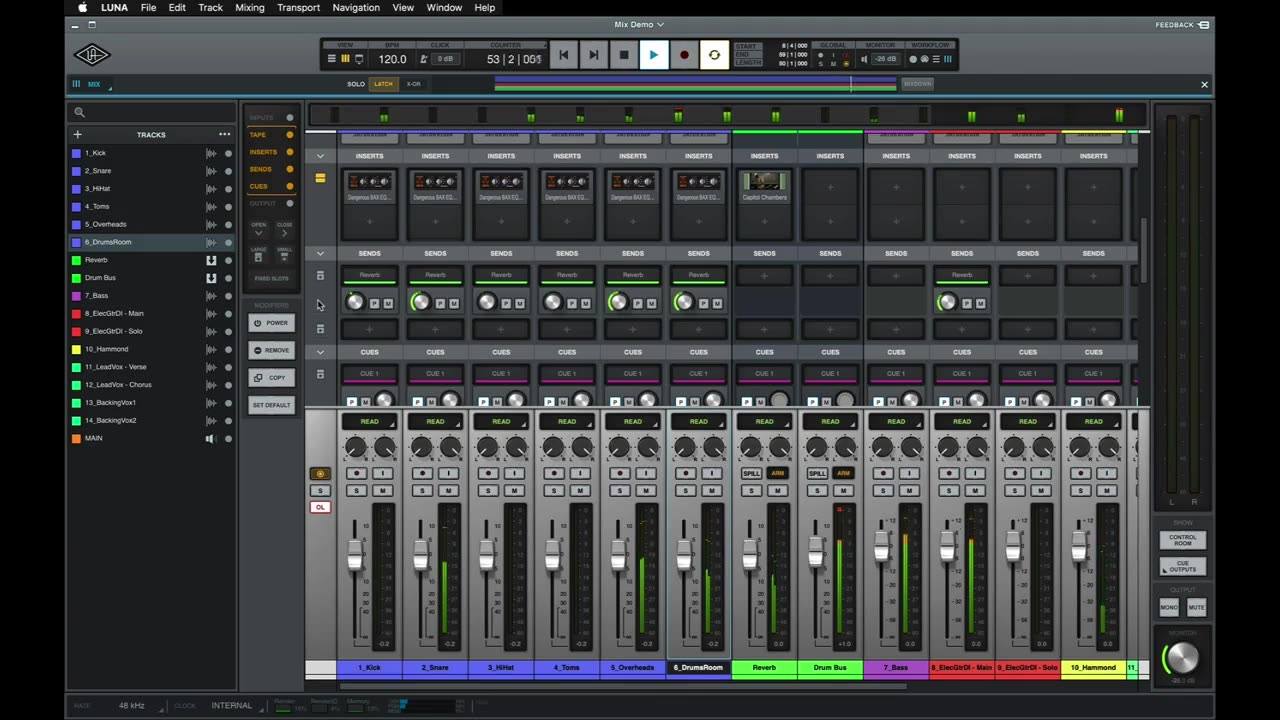
Task: Click the 7_Bass channel fader
Action: pos(881,546)
